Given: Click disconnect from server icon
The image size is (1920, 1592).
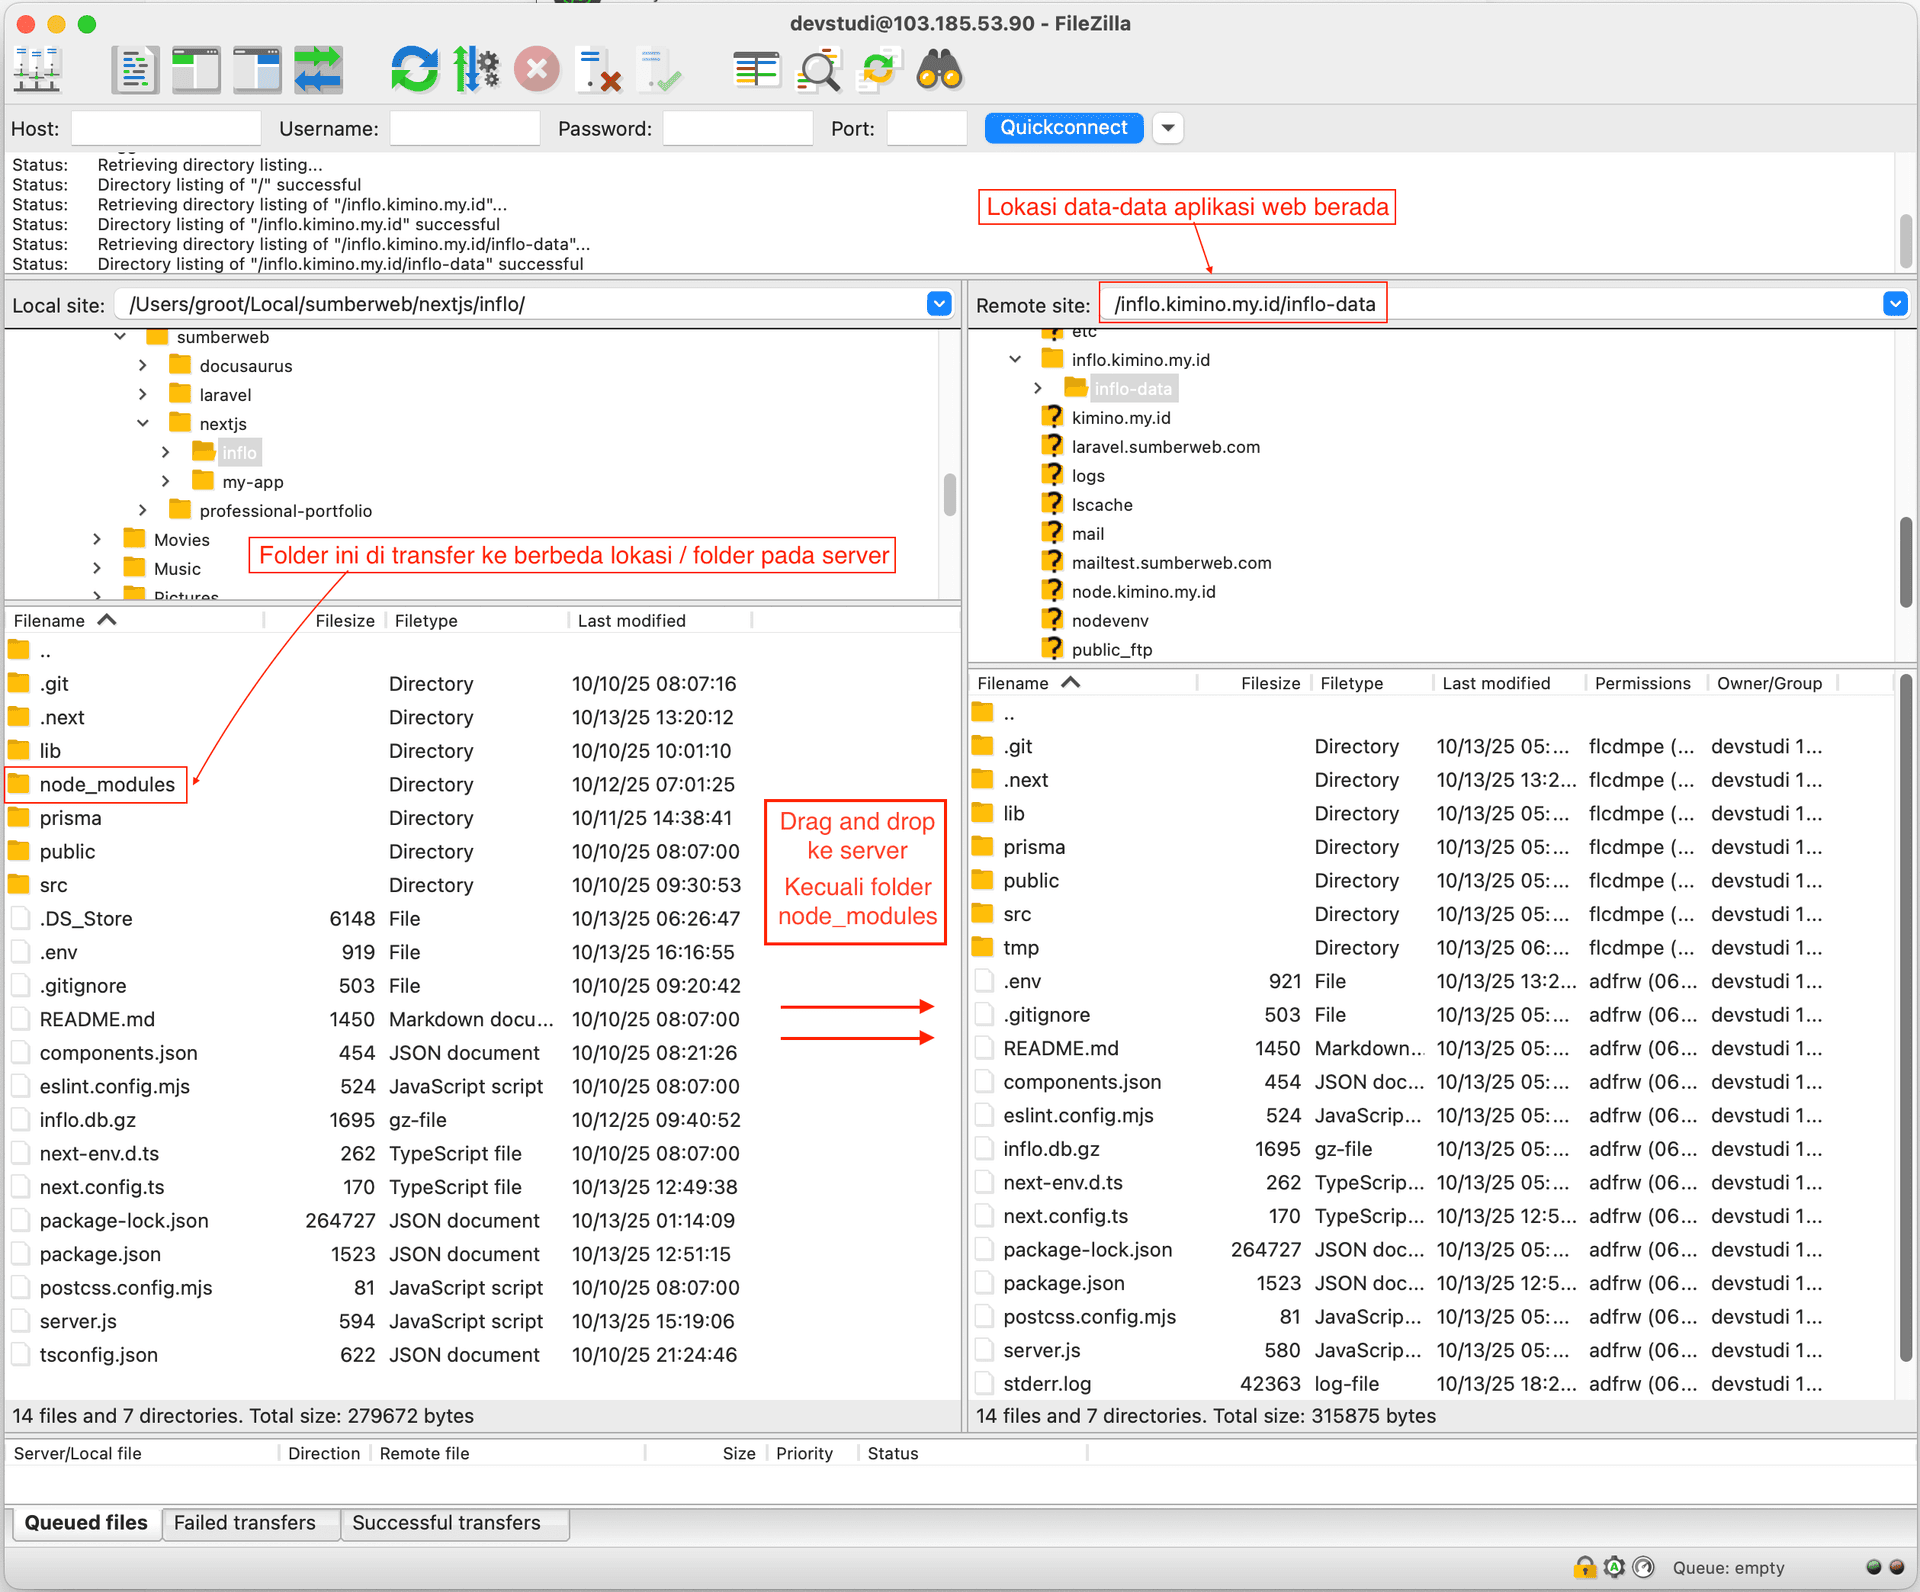Looking at the screenshot, I should click(599, 70).
